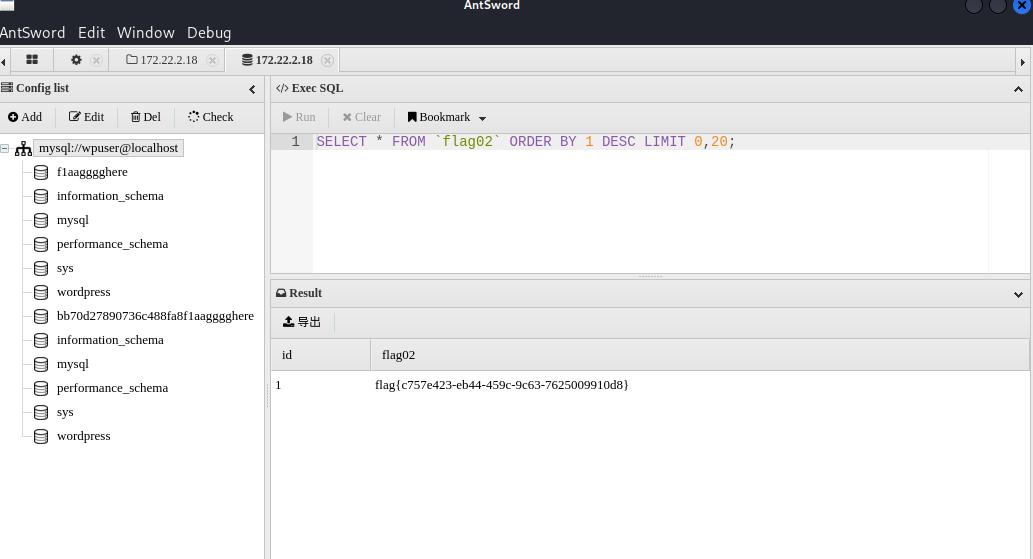Switch to the 172.22.2.18 file manager tab
The image size is (1033, 559).
[162, 60]
